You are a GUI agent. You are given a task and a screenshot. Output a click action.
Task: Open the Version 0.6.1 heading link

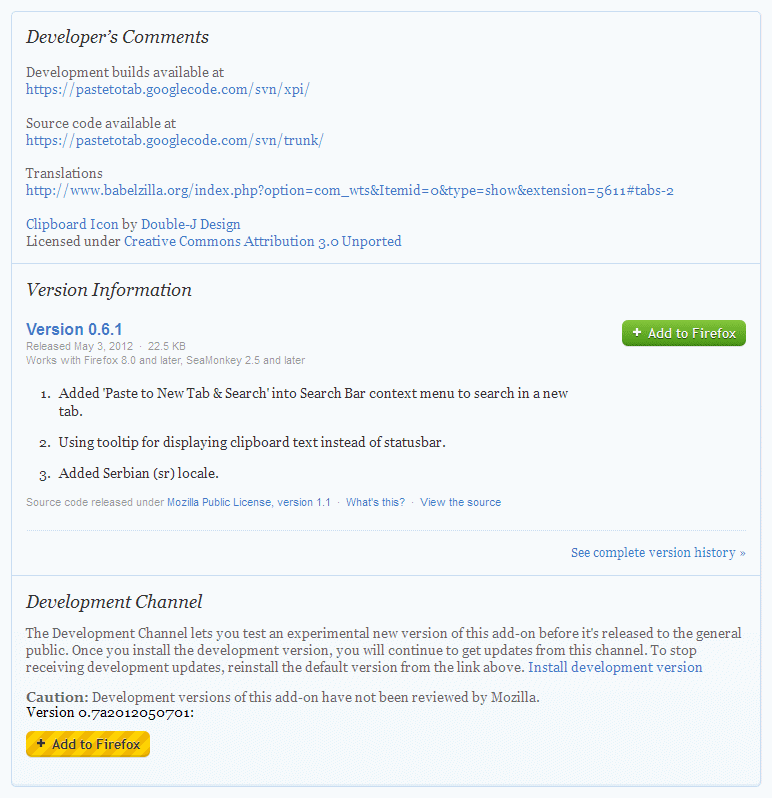74,329
